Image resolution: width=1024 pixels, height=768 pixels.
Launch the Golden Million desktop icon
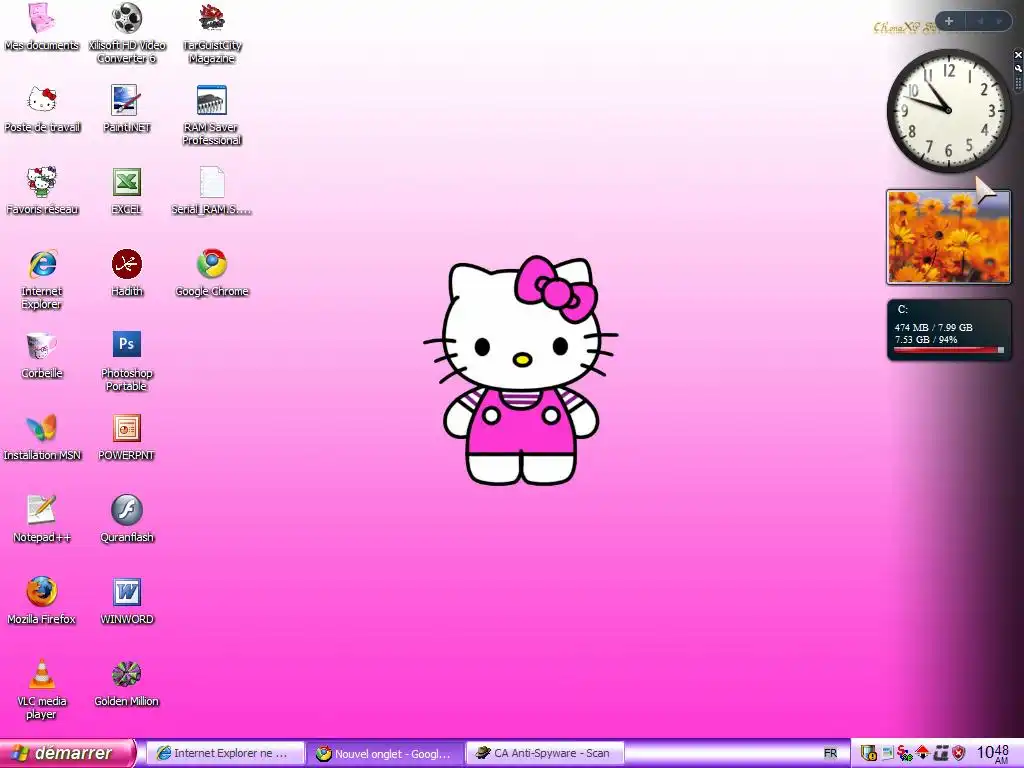tap(127, 683)
